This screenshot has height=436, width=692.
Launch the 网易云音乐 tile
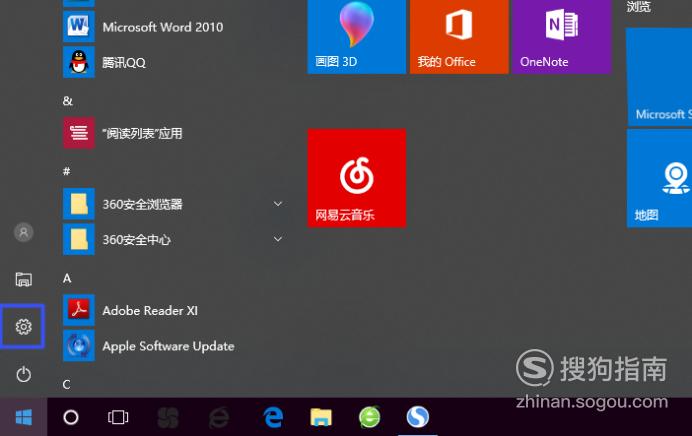pos(357,178)
